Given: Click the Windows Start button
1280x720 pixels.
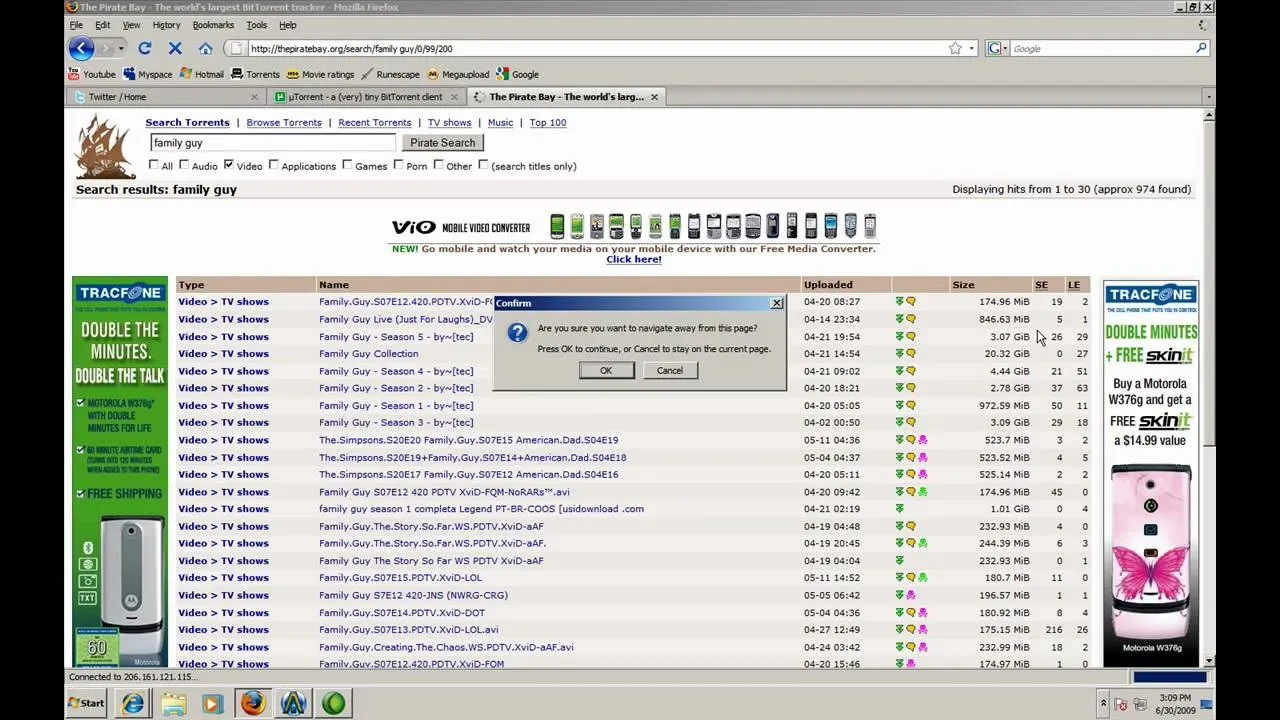Looking at the screenshot, I should [x=86, y=703].
